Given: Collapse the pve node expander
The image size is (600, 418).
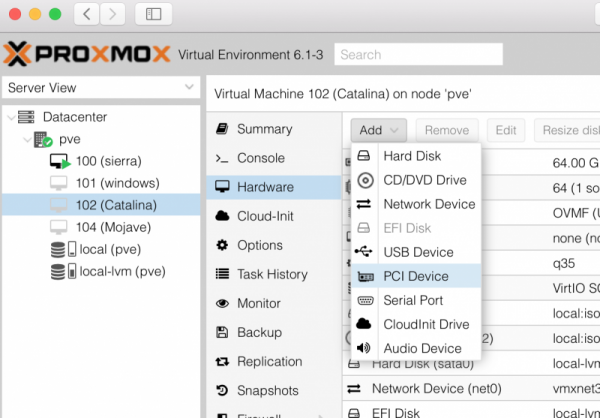Looking at the screenshot, I should coord(27,140).
